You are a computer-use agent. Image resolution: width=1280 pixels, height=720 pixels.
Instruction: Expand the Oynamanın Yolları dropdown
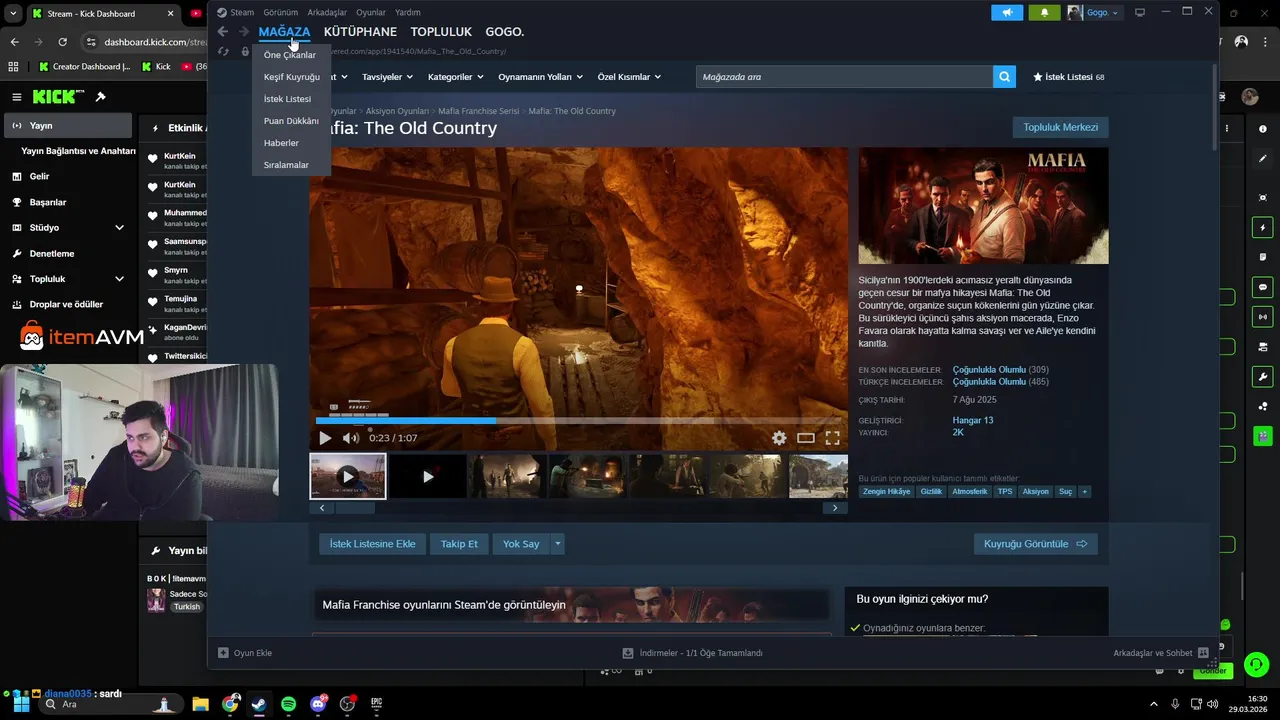coord(541,77)
